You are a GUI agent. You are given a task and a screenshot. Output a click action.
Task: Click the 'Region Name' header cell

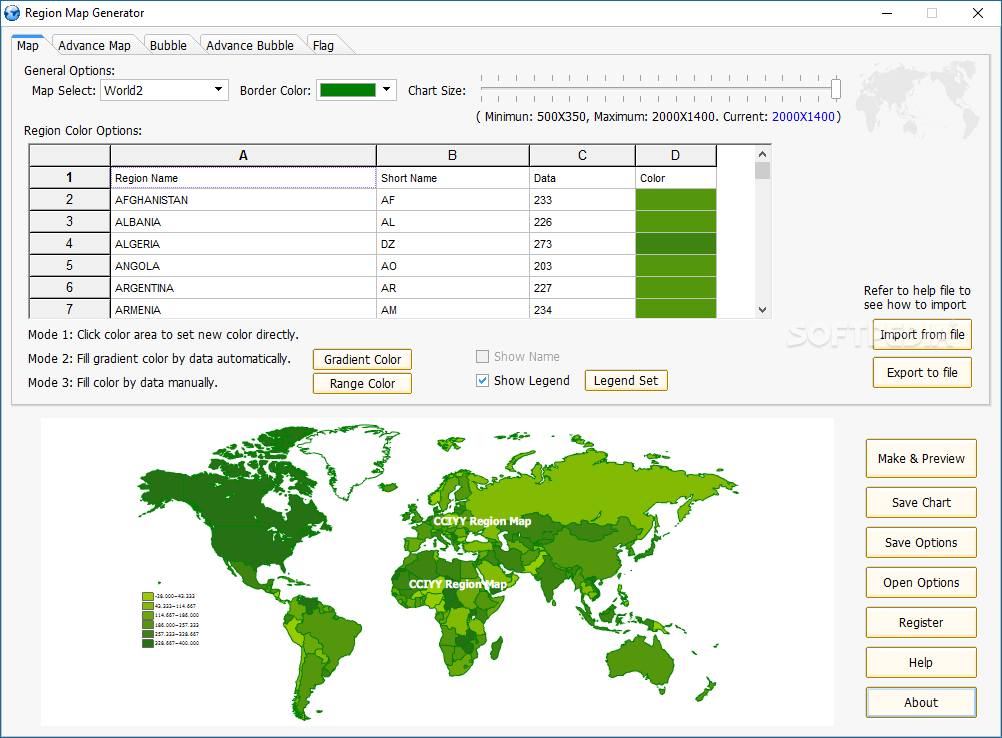tap(243, 178)
